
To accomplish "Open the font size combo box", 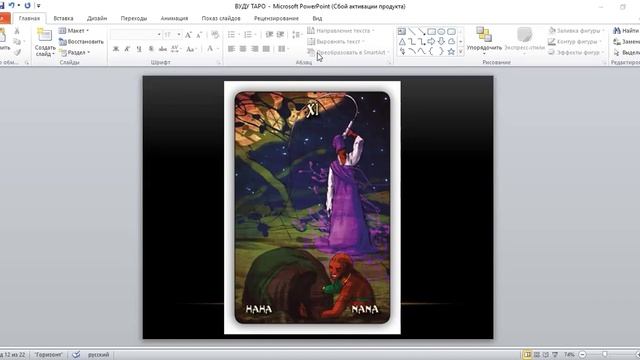I will pyautogui.click(x=172, y=35).
